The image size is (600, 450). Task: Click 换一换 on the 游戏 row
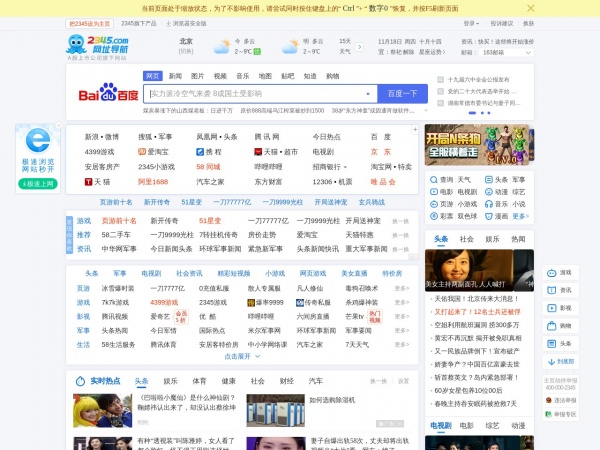tap(401, 221)
